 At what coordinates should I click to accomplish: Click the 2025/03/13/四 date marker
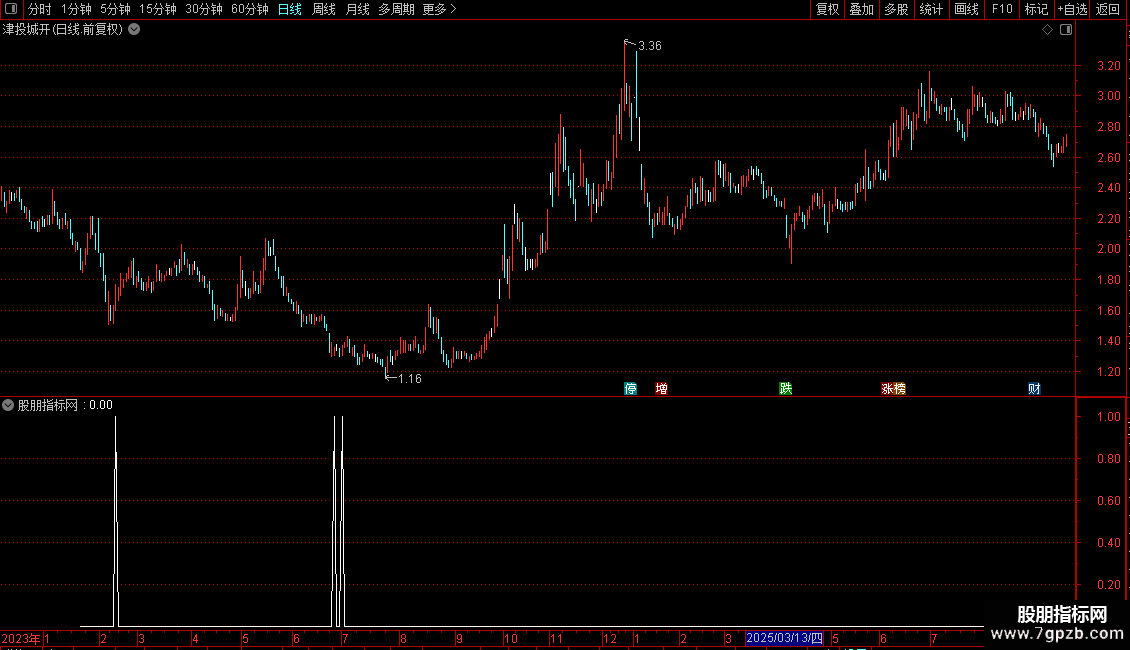pyautogui.click(x=784, y=638)
